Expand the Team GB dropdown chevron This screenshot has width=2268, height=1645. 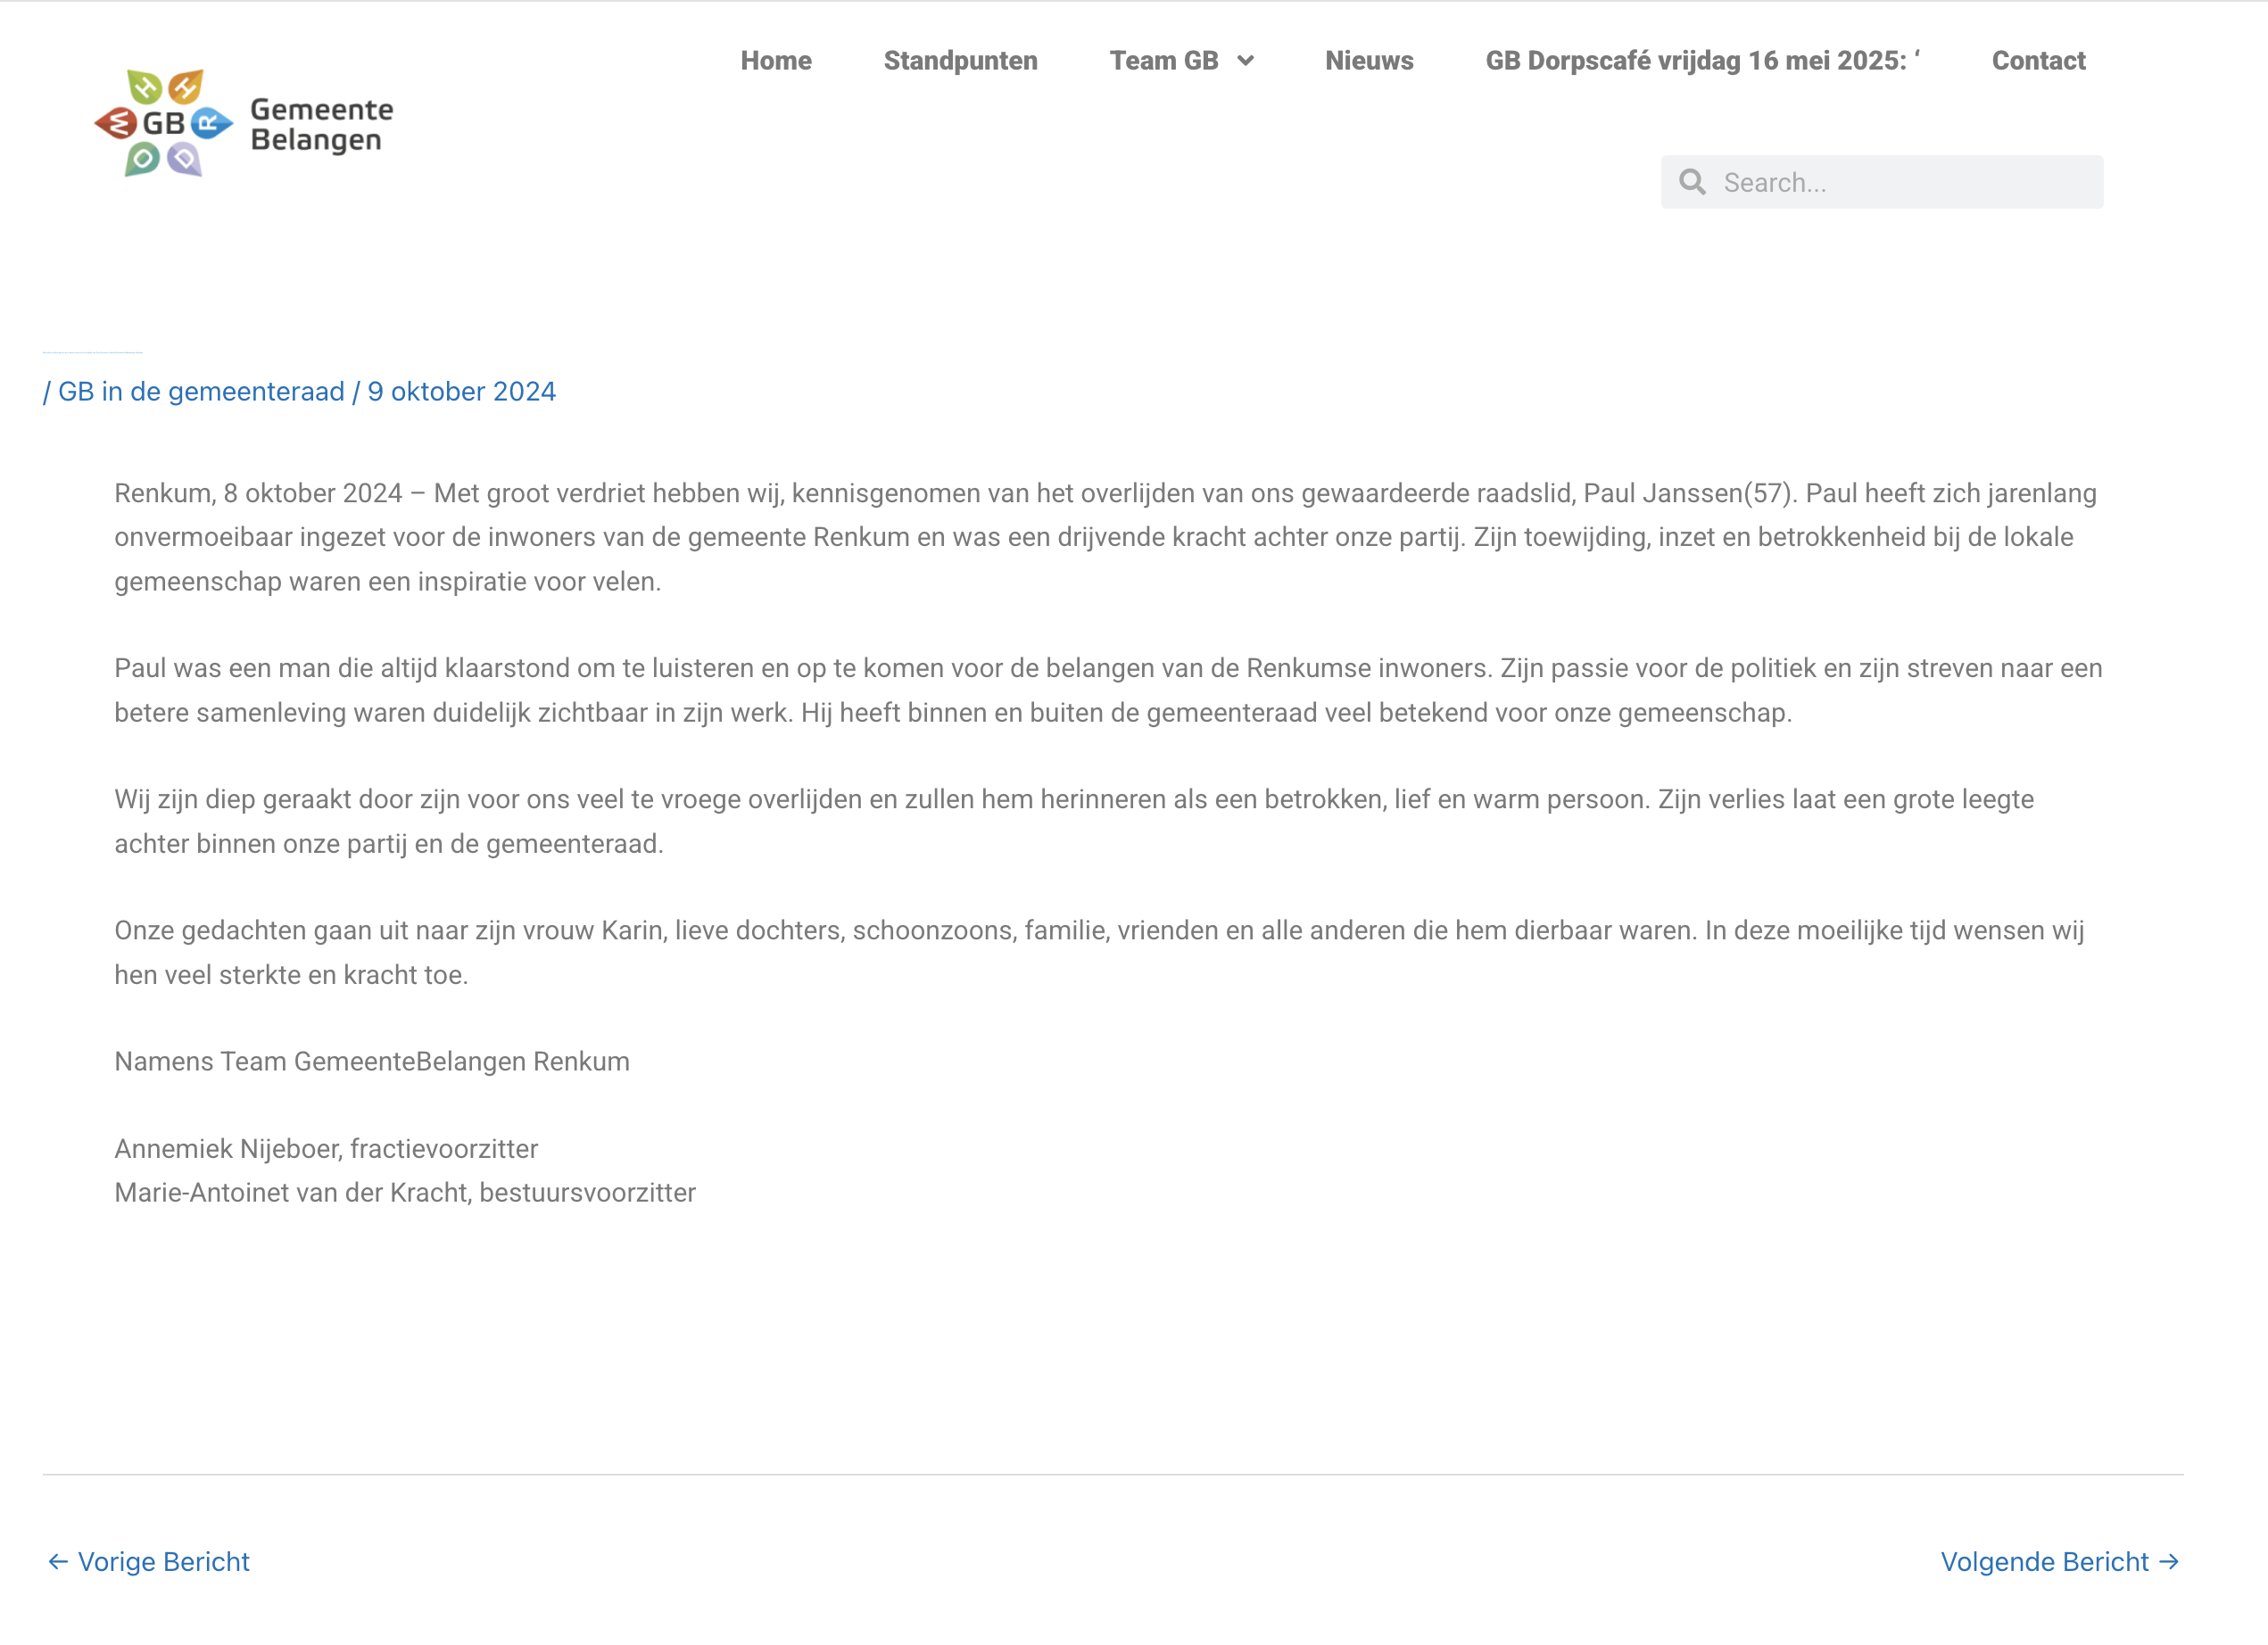pos(1245,61)
